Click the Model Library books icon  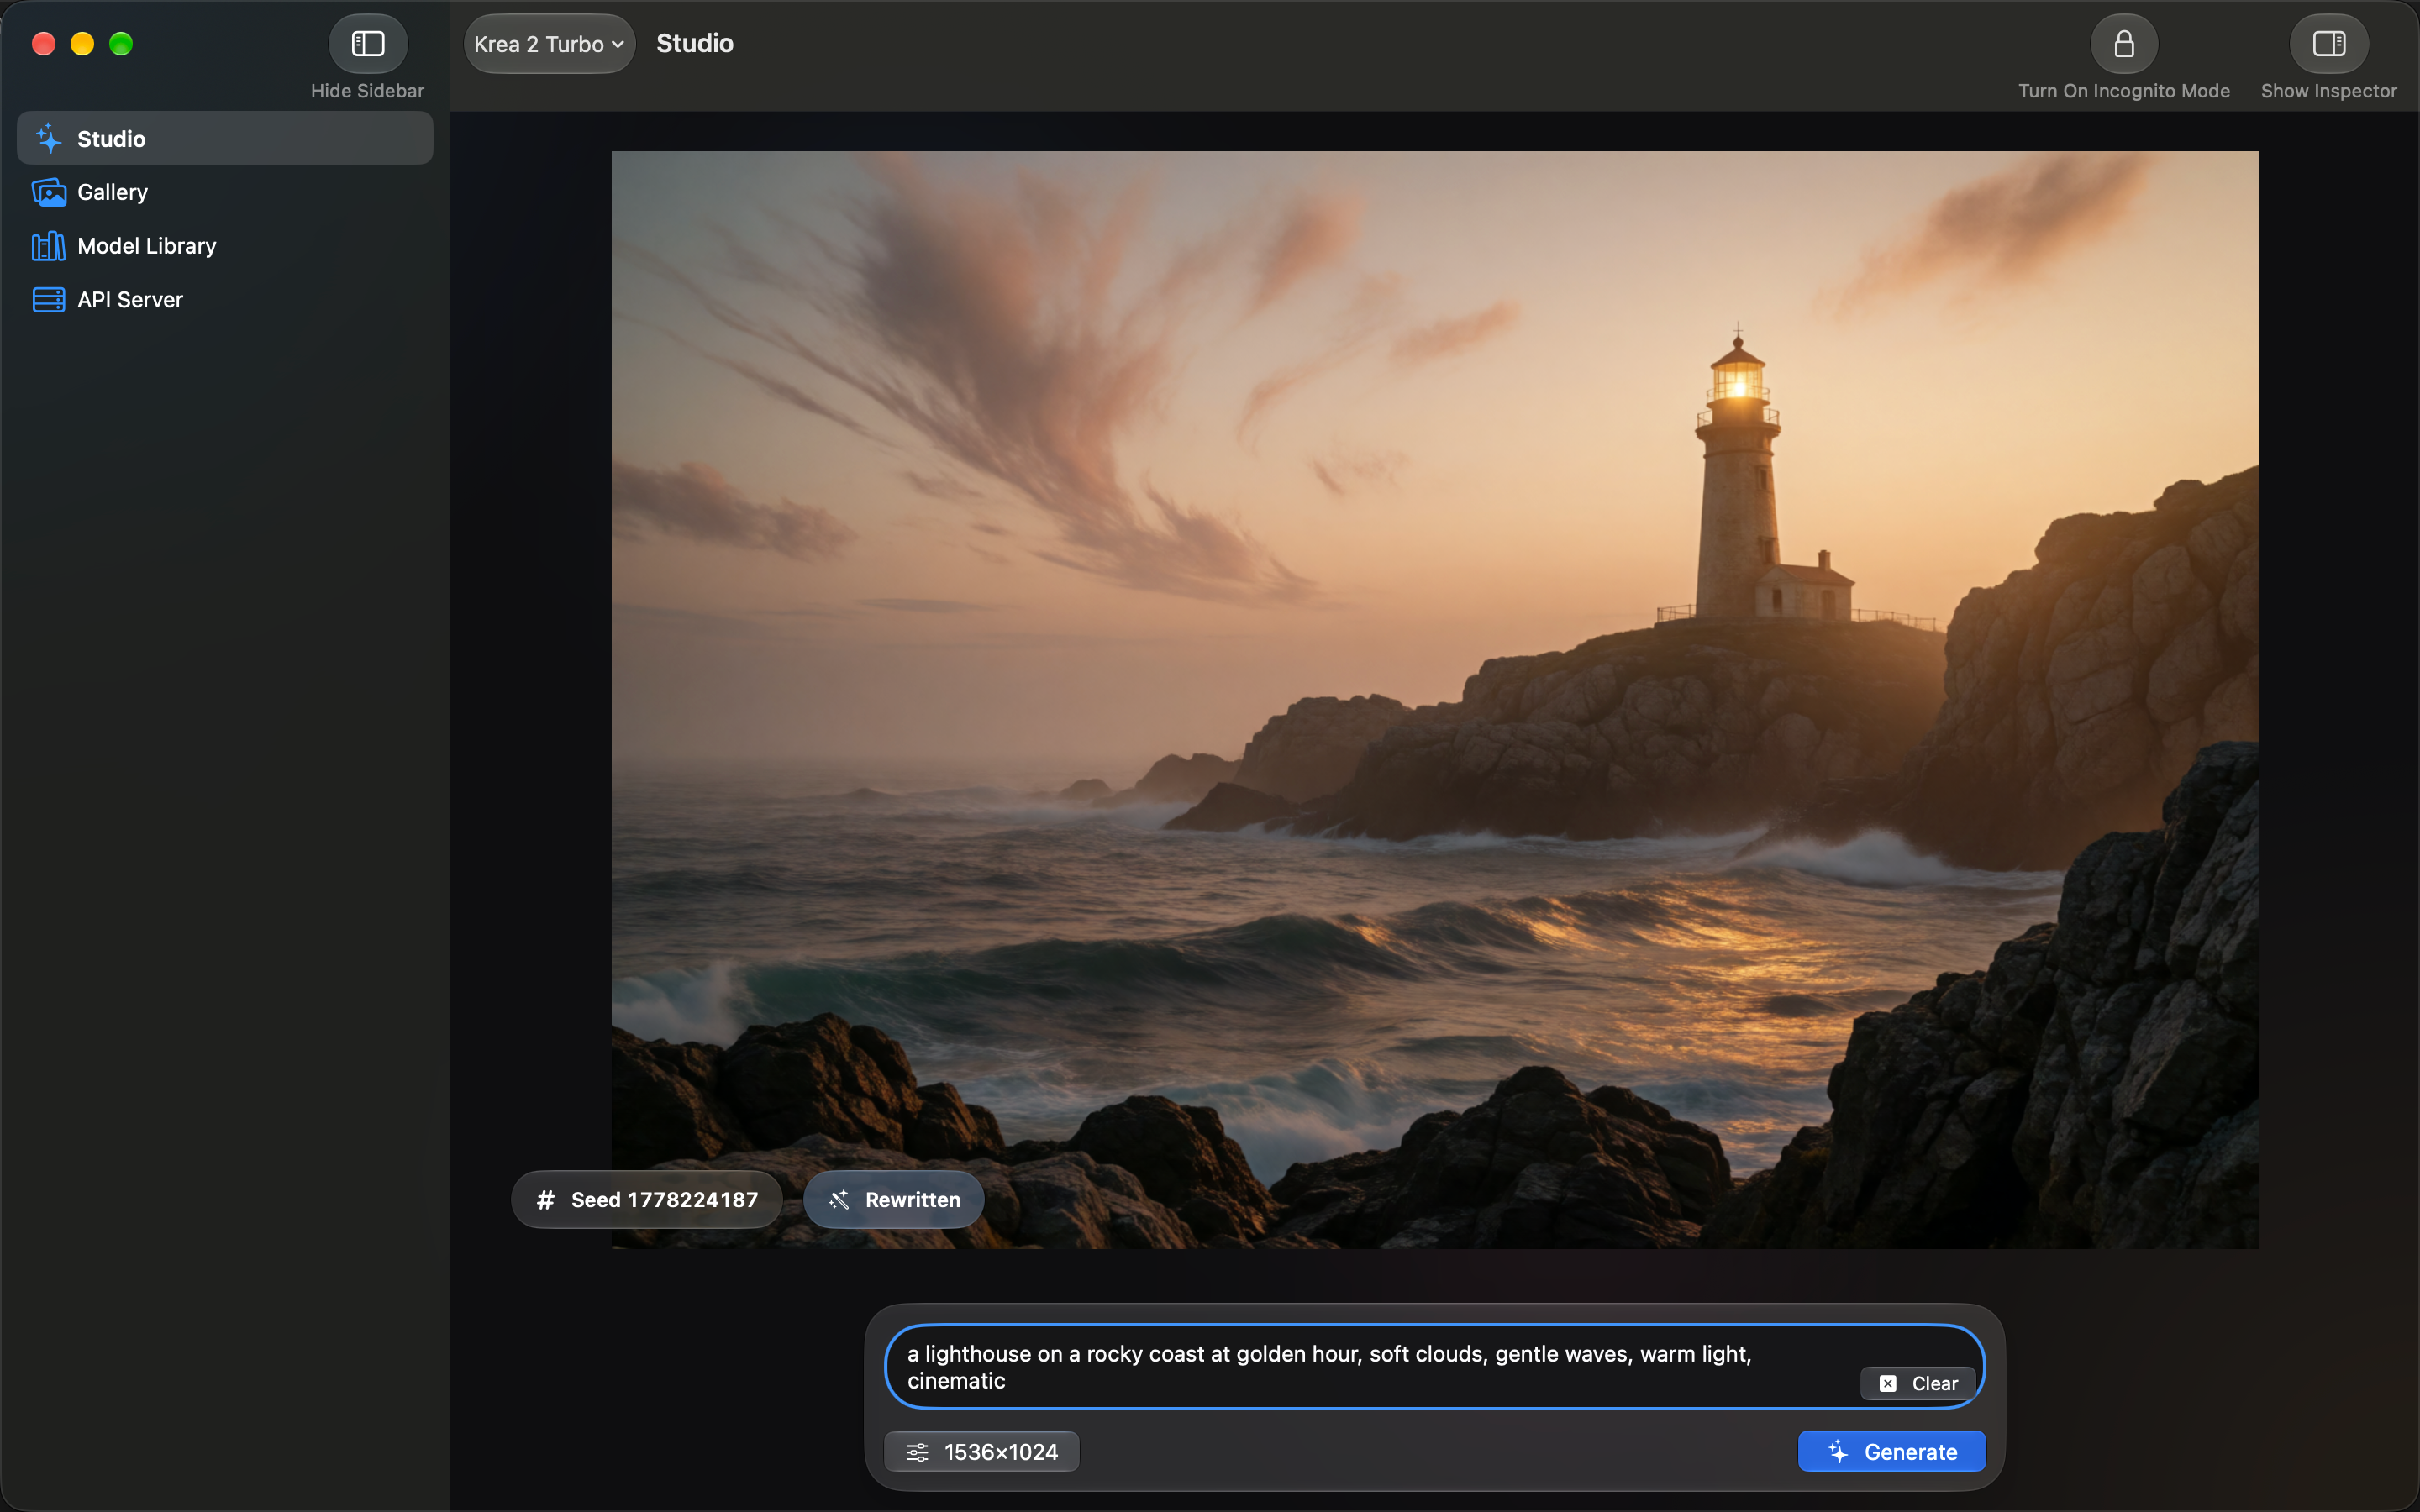point(48,246)
